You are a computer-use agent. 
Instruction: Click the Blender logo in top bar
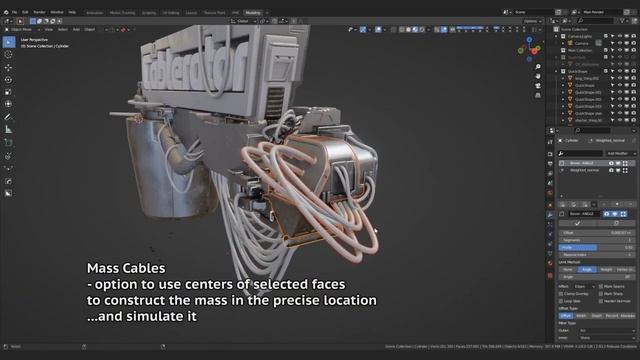6,12
